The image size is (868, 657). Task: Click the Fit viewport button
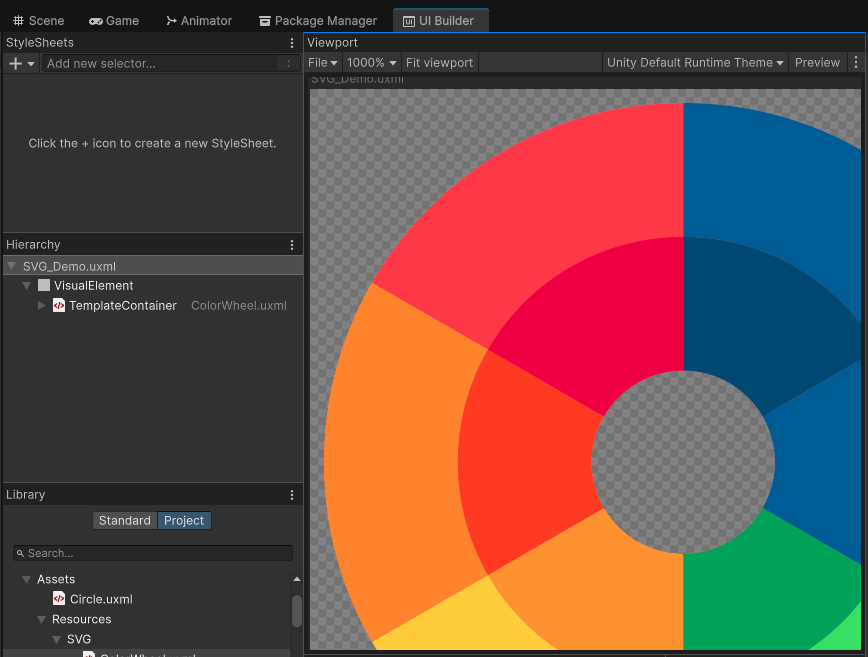click(x=439, y=62)
